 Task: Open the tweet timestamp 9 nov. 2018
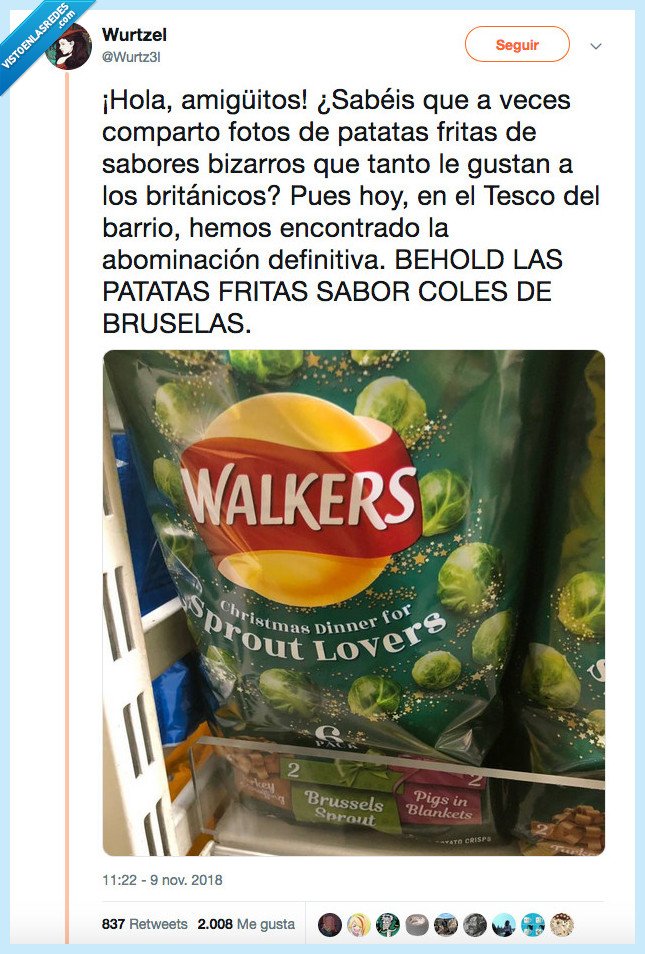[x=162, y=880]
